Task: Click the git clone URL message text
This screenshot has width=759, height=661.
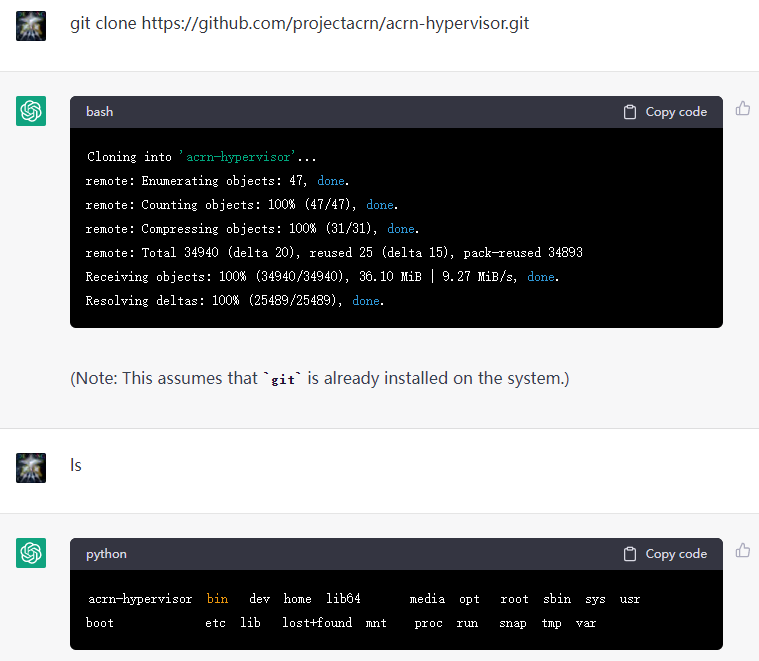Action: pyautogui.click(x=299, y=23)
